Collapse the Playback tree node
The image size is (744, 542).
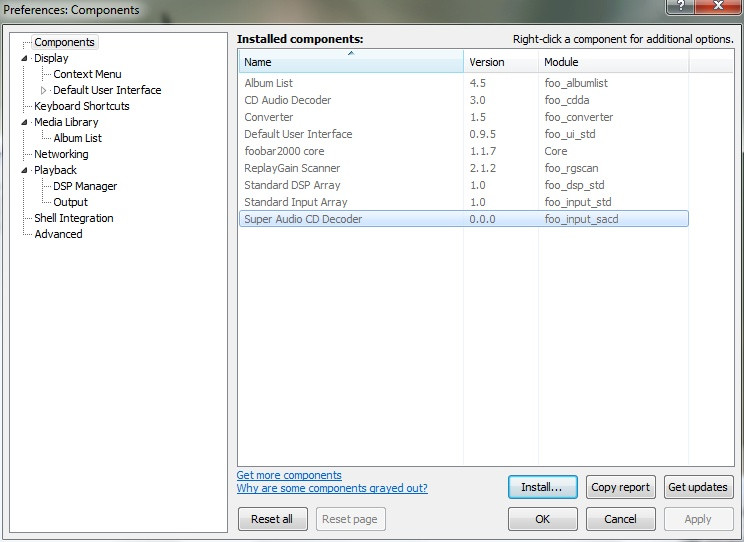click(24, 170)
